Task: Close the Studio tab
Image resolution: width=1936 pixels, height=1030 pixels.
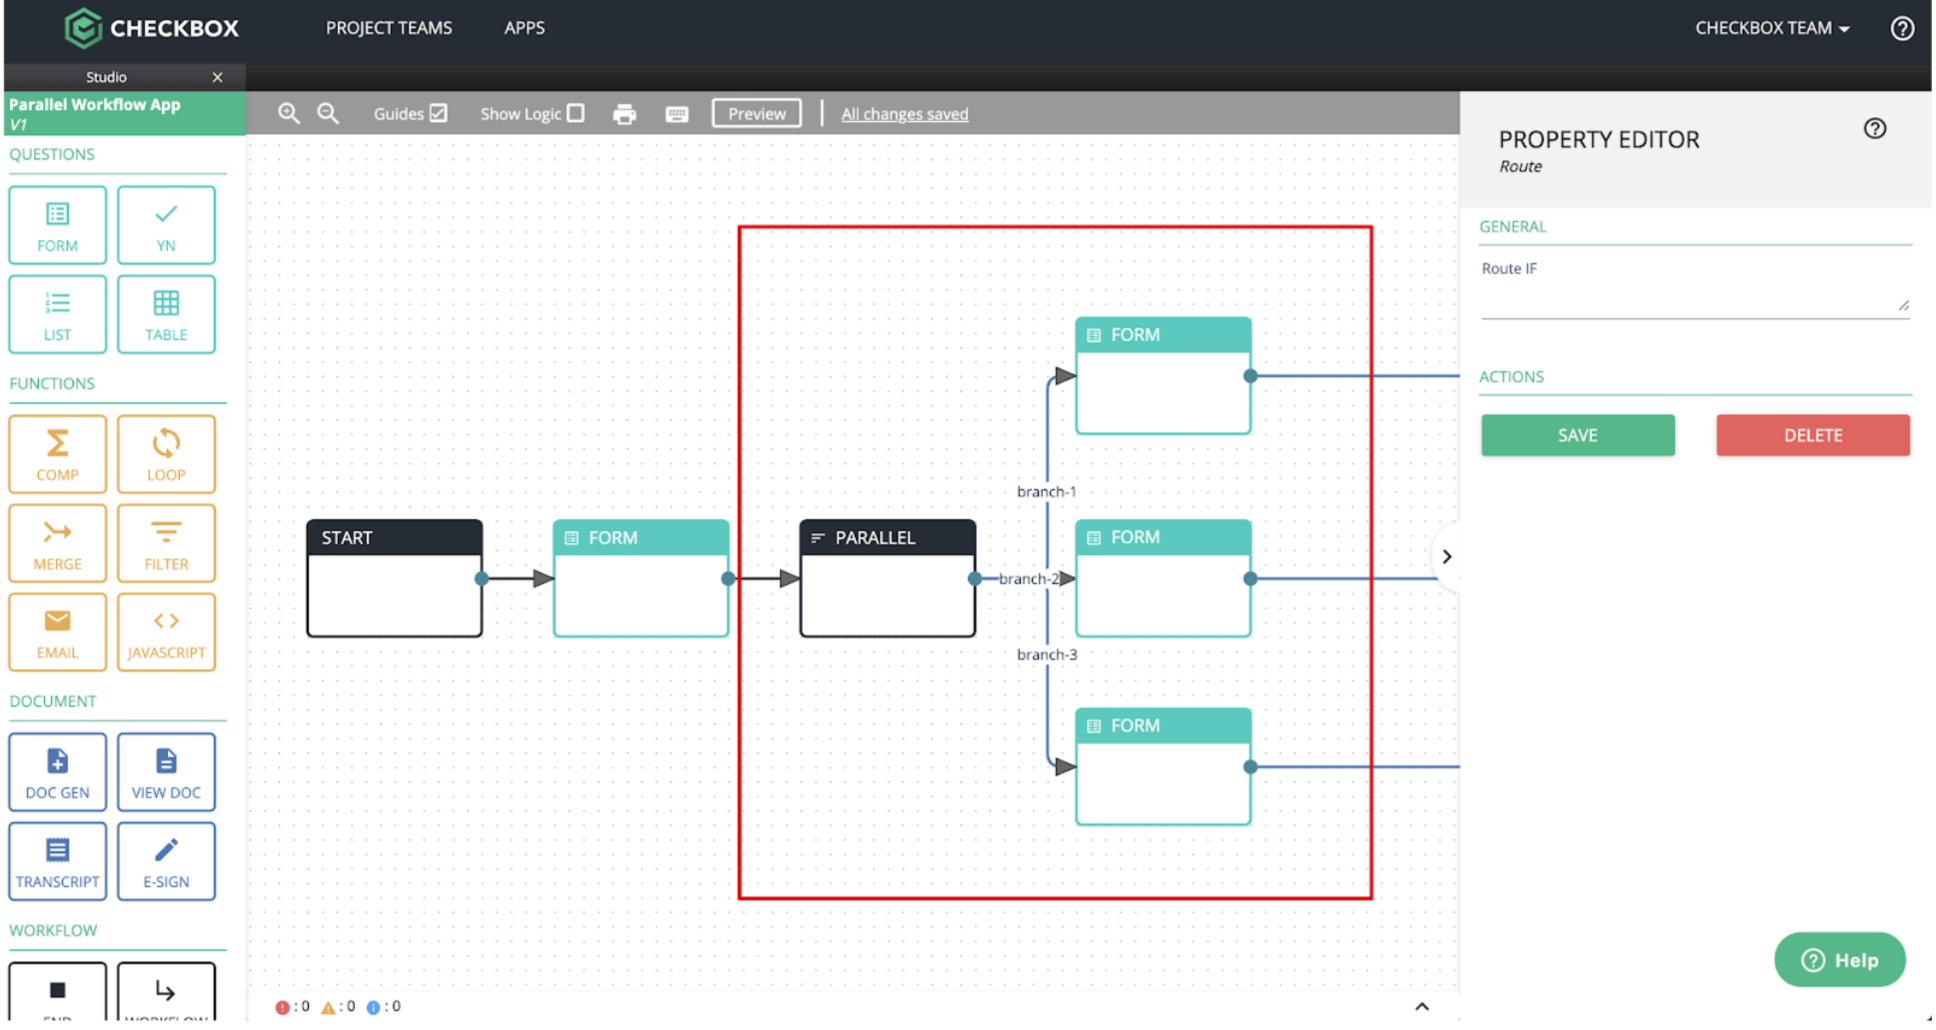Action: coord(217,77)
